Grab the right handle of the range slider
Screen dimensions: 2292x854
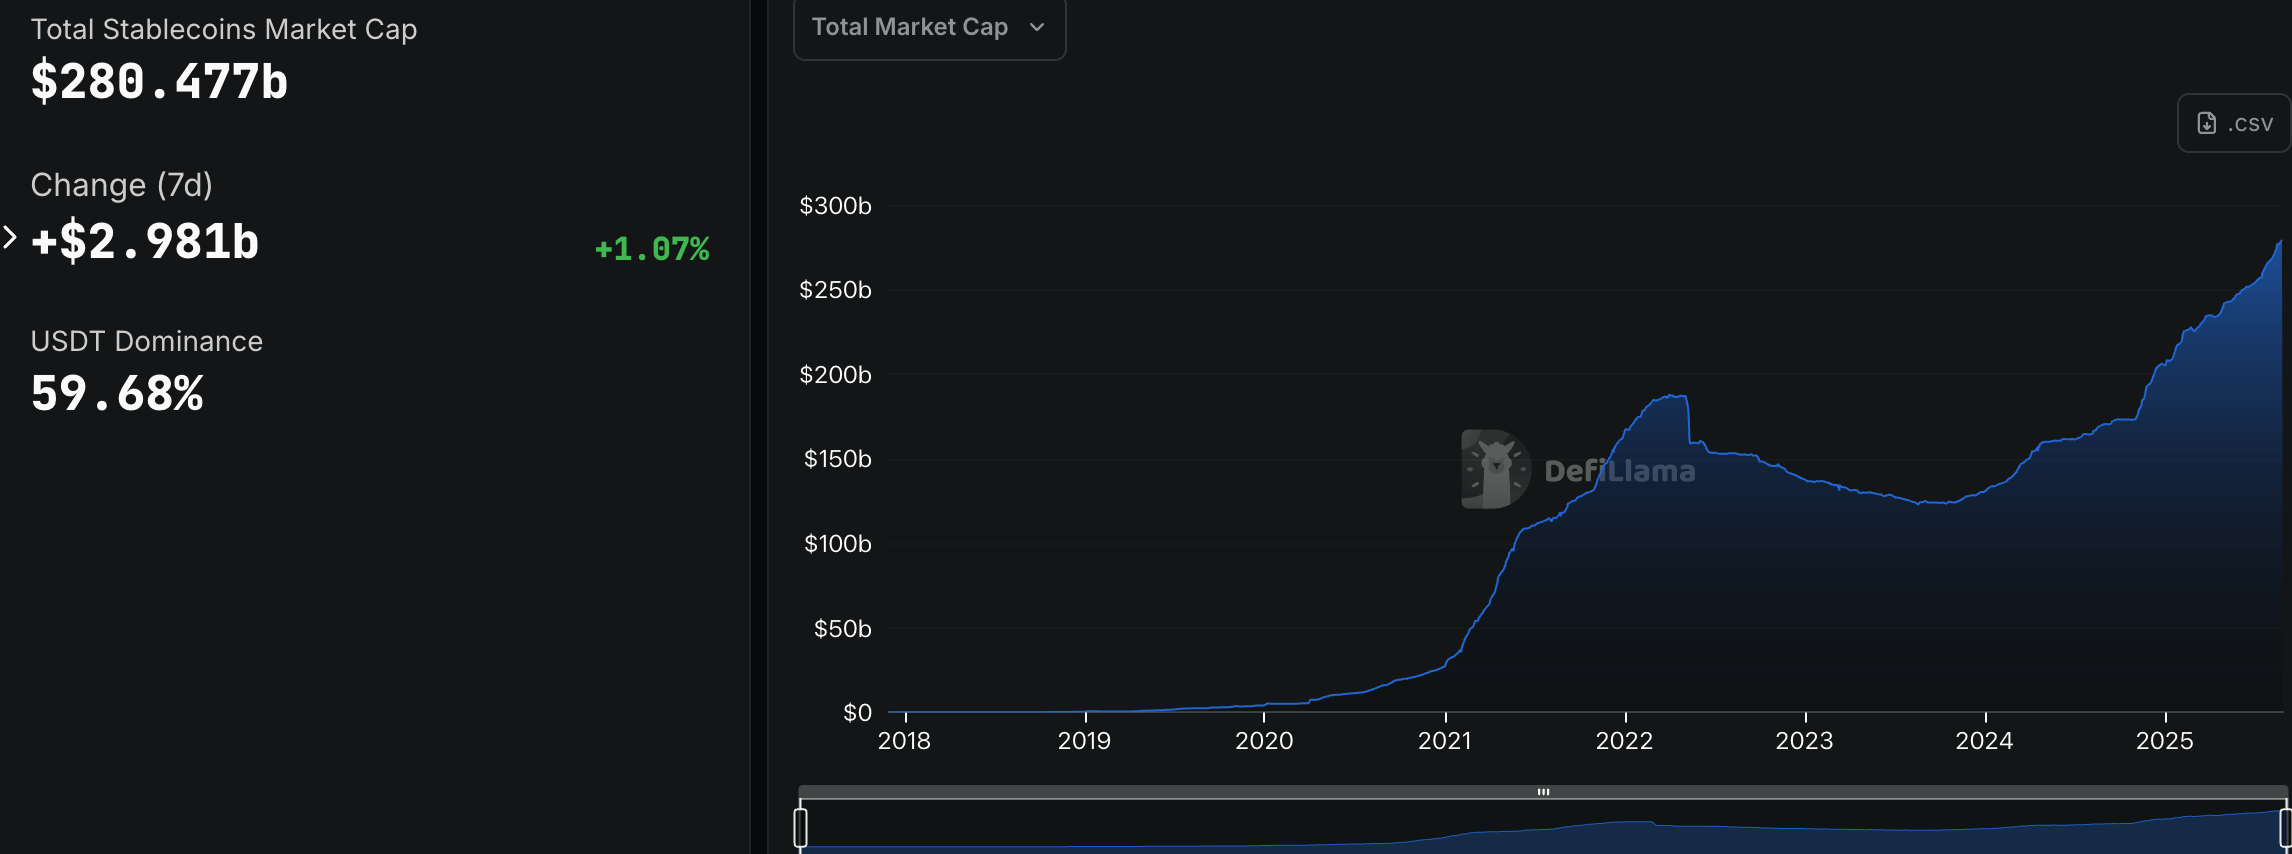[2284, 827]
